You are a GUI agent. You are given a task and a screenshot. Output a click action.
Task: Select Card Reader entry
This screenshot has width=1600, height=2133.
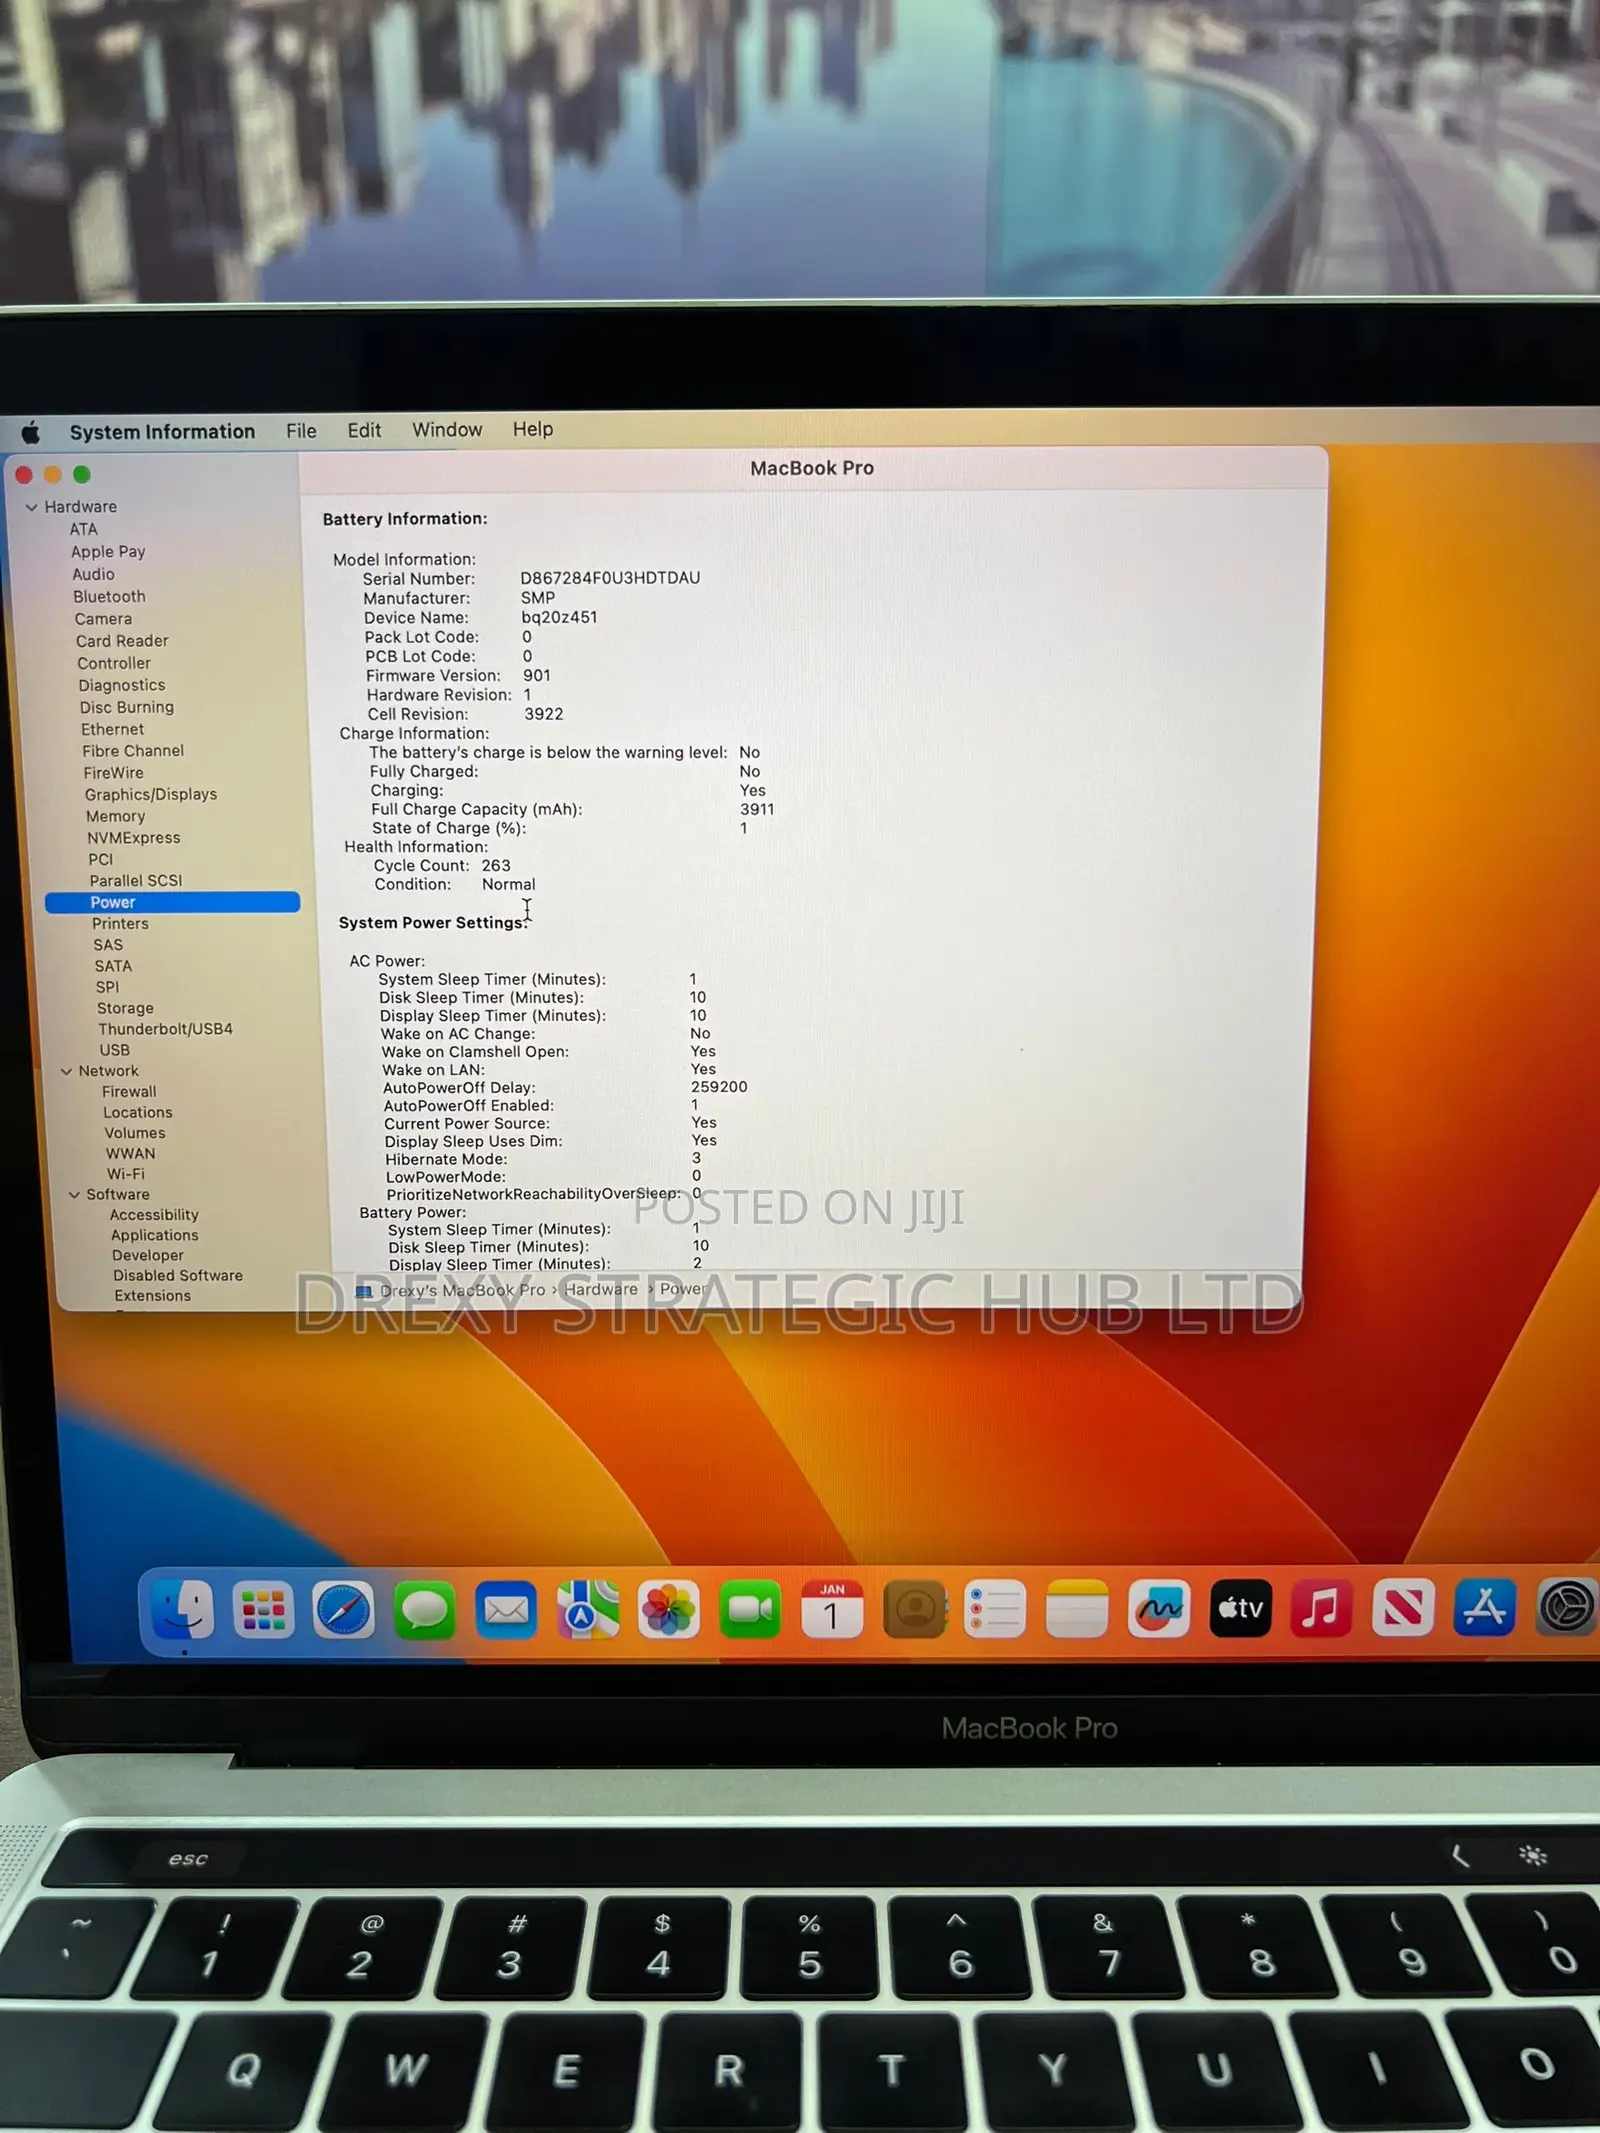122,641
